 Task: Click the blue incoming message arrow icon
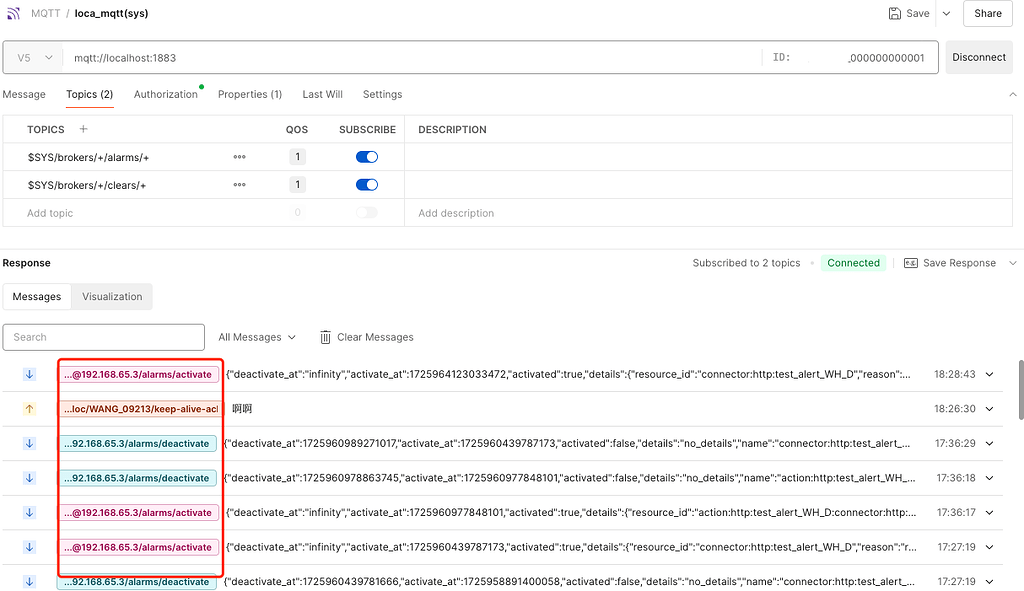click(28, 373)
